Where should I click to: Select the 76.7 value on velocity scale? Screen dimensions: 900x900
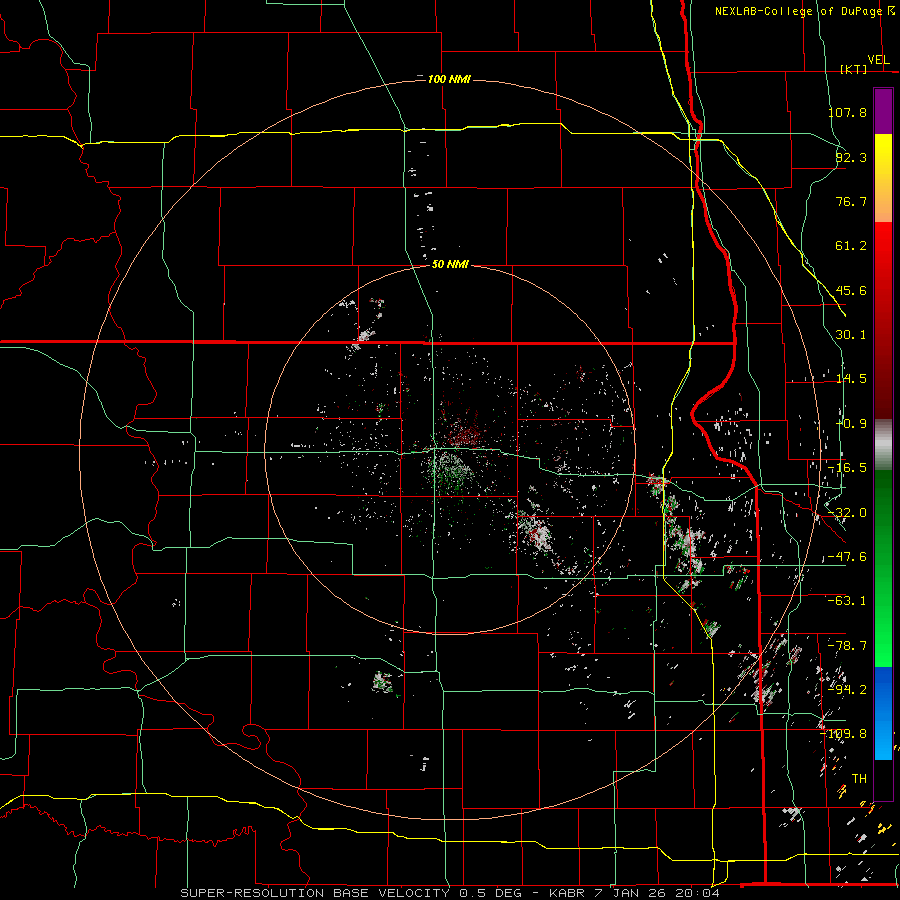tap(851, 201)
